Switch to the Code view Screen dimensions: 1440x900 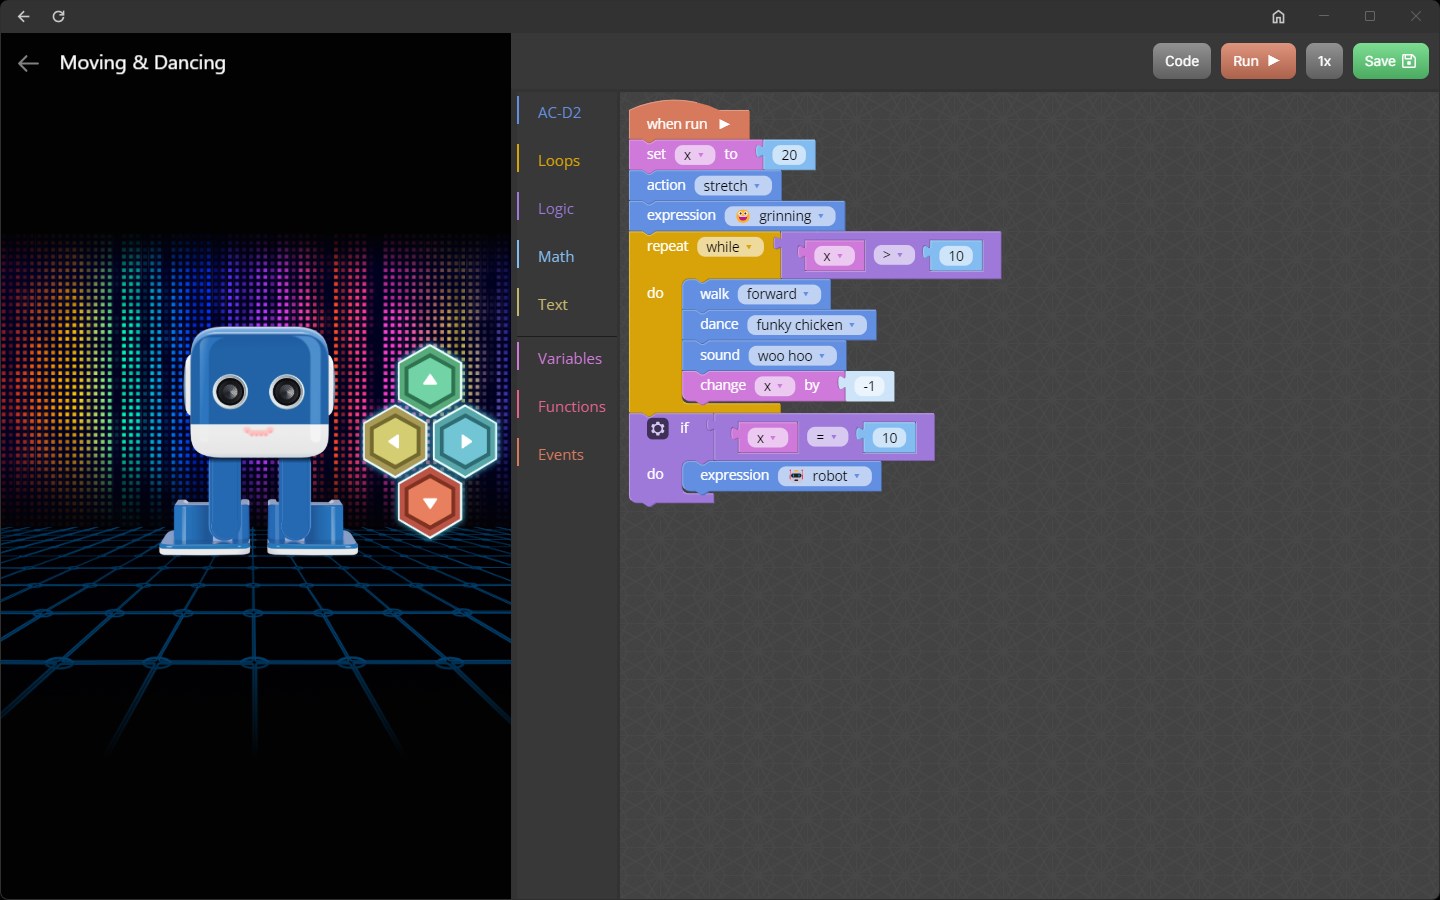click(x=1181, y=61)
